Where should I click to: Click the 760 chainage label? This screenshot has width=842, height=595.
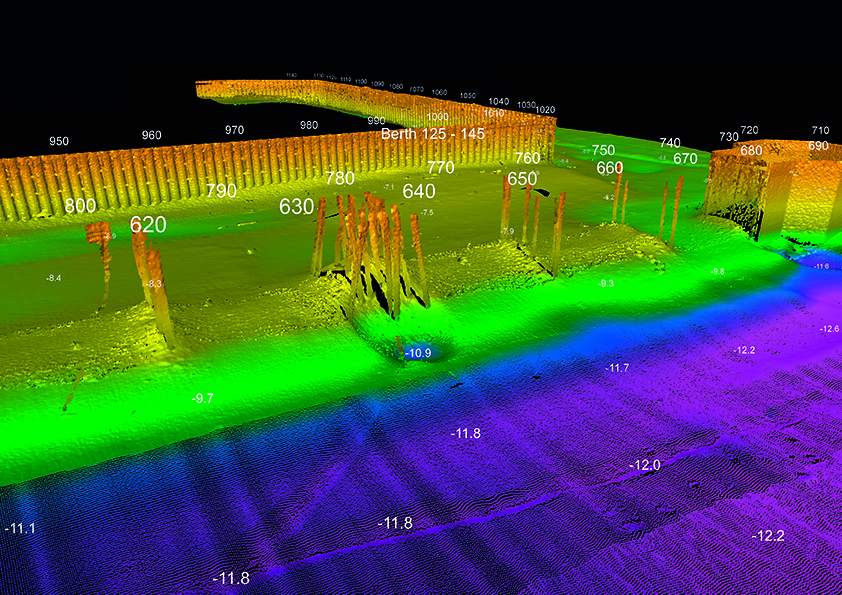(x=527, y=158)
